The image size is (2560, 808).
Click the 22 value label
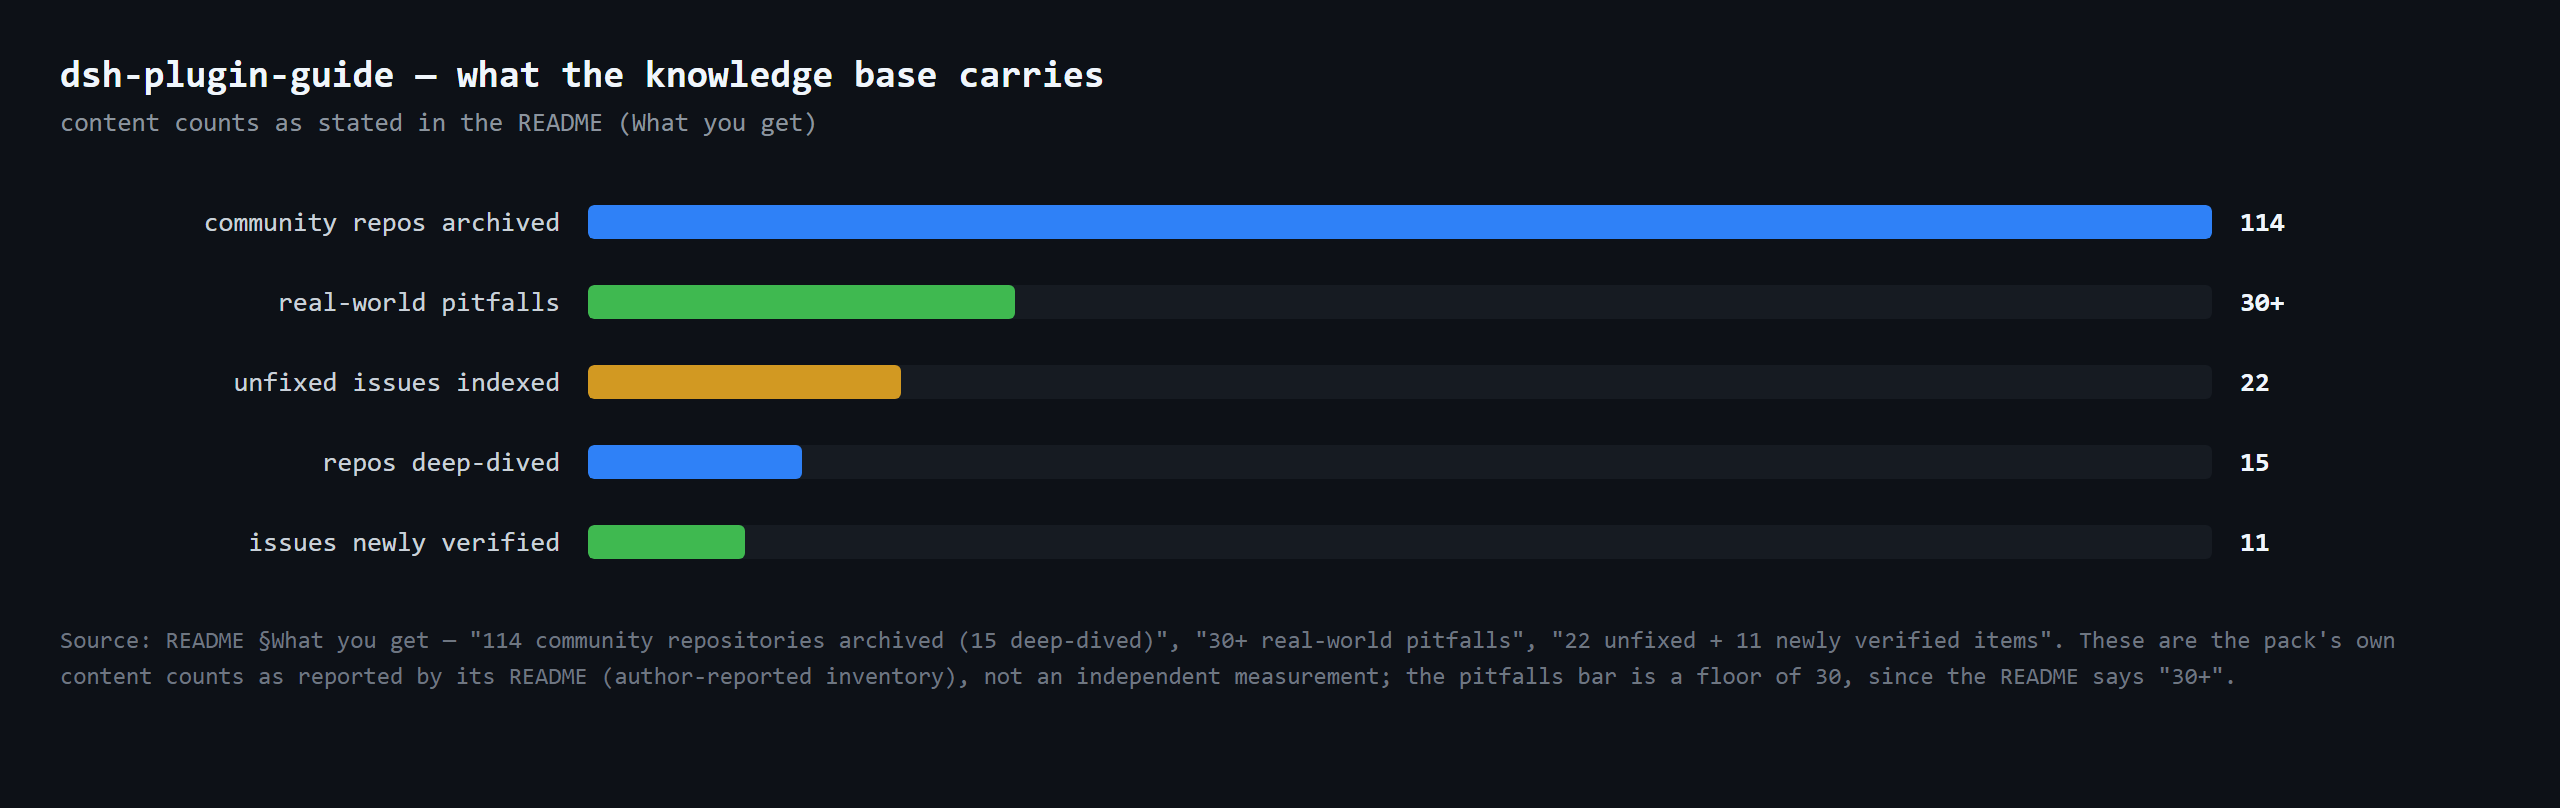pos(2254,383)
